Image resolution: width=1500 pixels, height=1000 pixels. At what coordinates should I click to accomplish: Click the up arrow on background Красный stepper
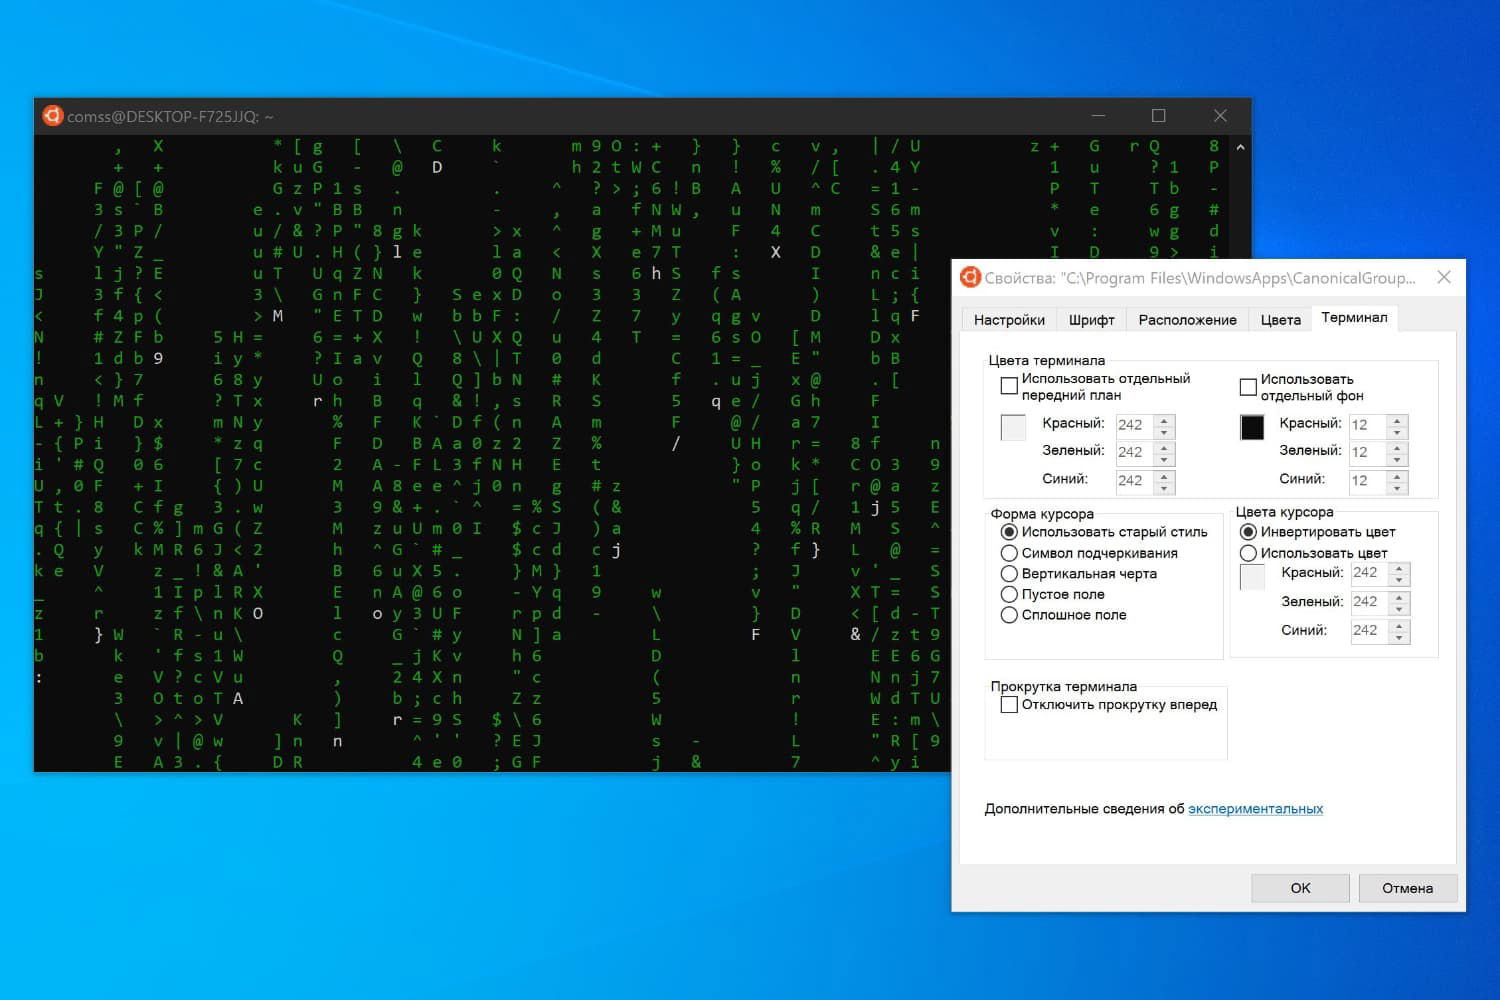(1395, 419)
